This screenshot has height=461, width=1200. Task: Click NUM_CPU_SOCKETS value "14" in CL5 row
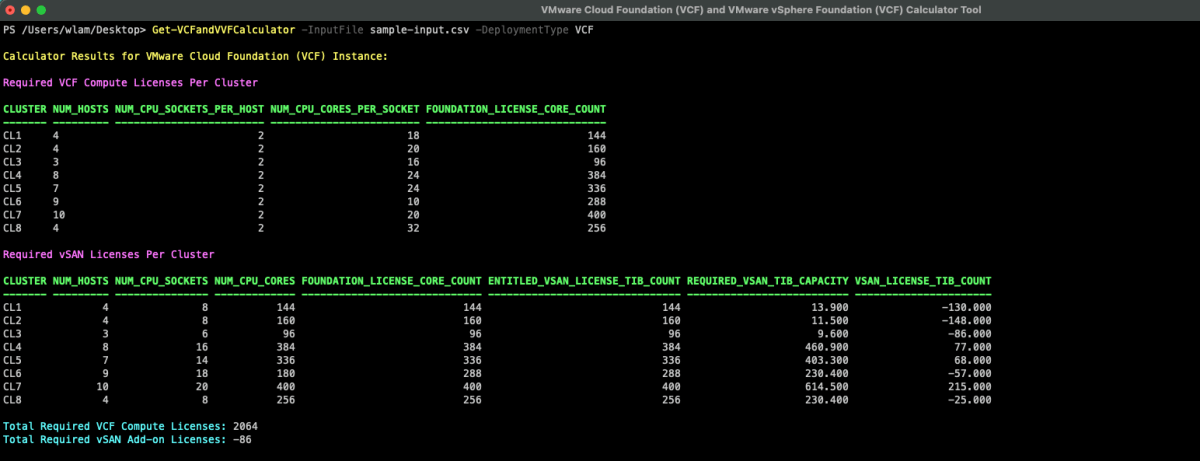click(201, 360)
